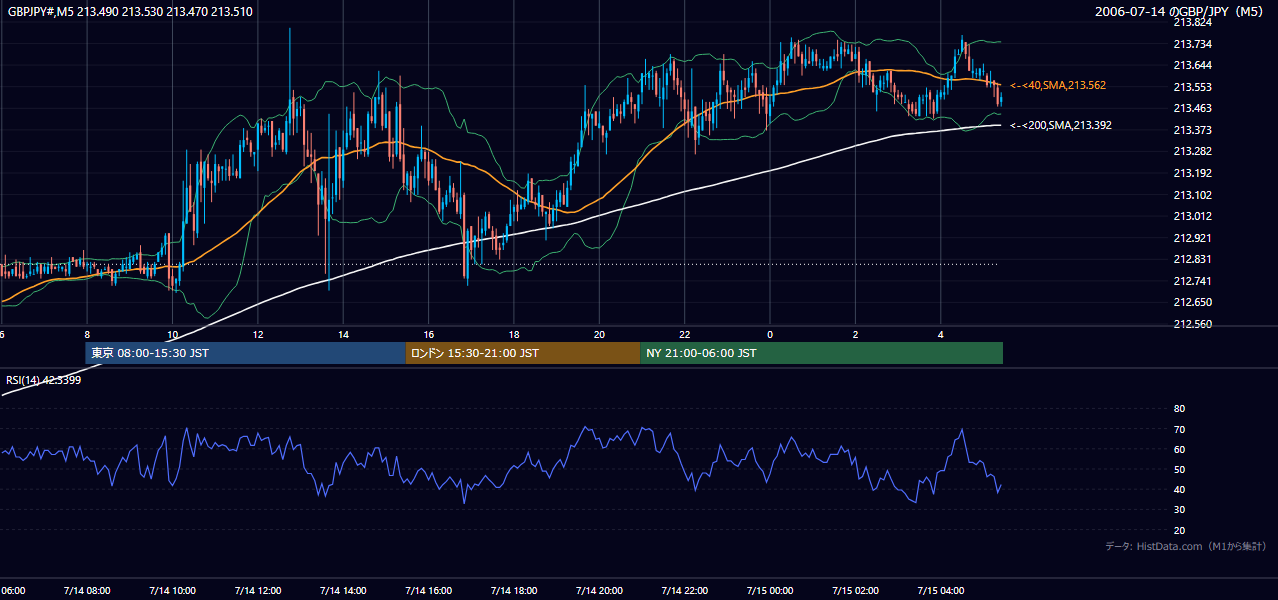
Task: Click price axis value 213.282
Action: [x=1192, y=152]
